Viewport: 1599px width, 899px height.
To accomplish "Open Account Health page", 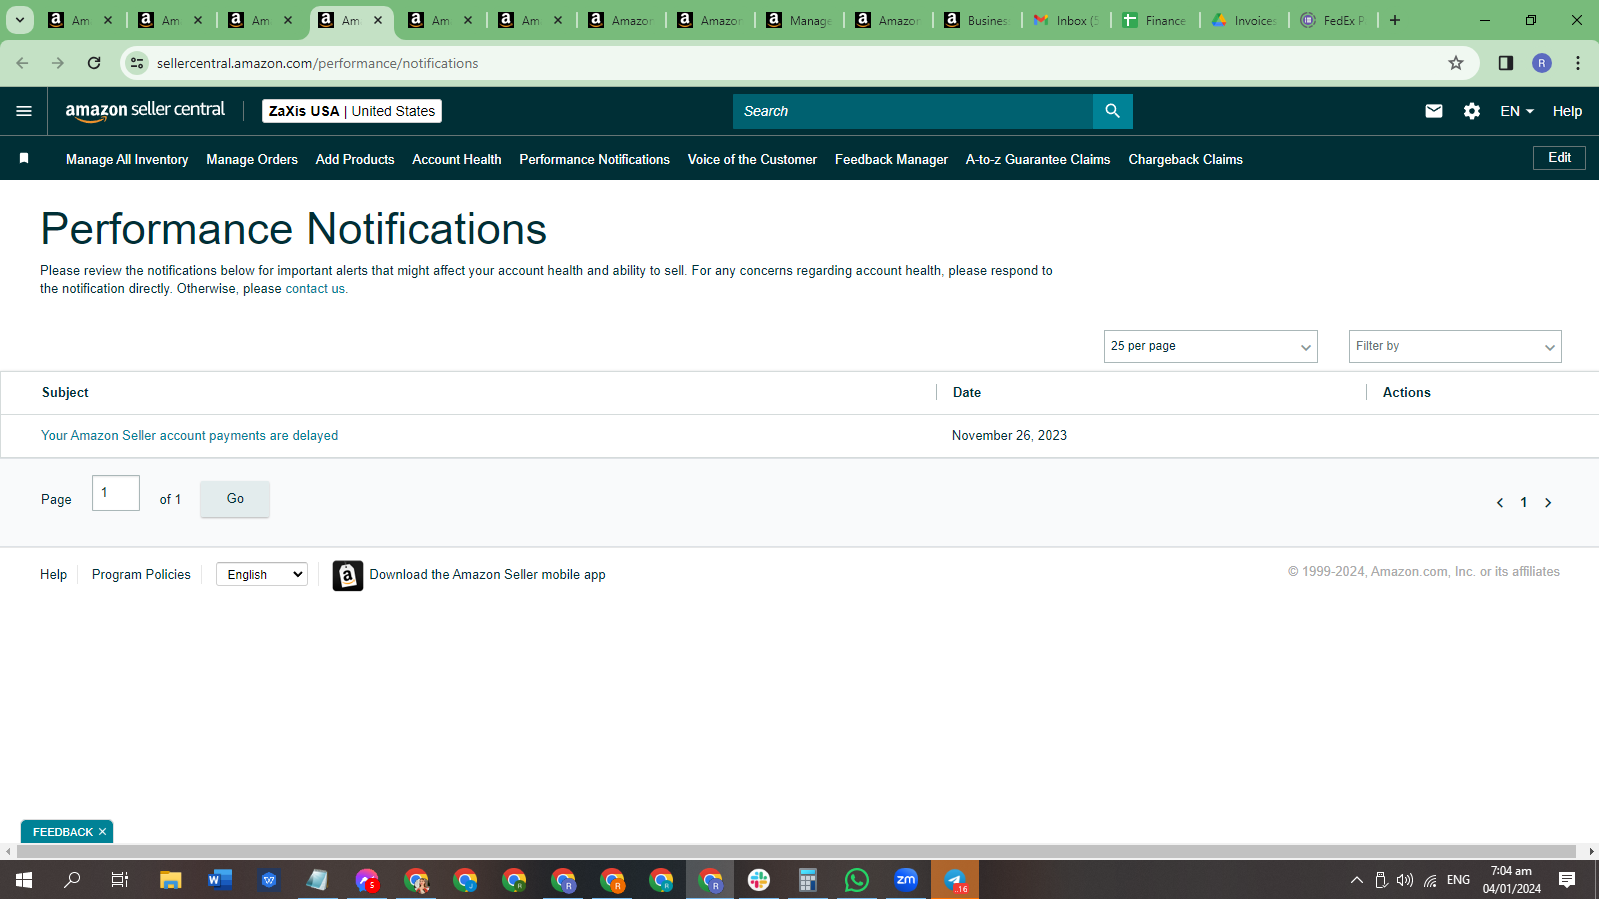I will point(457,159).
